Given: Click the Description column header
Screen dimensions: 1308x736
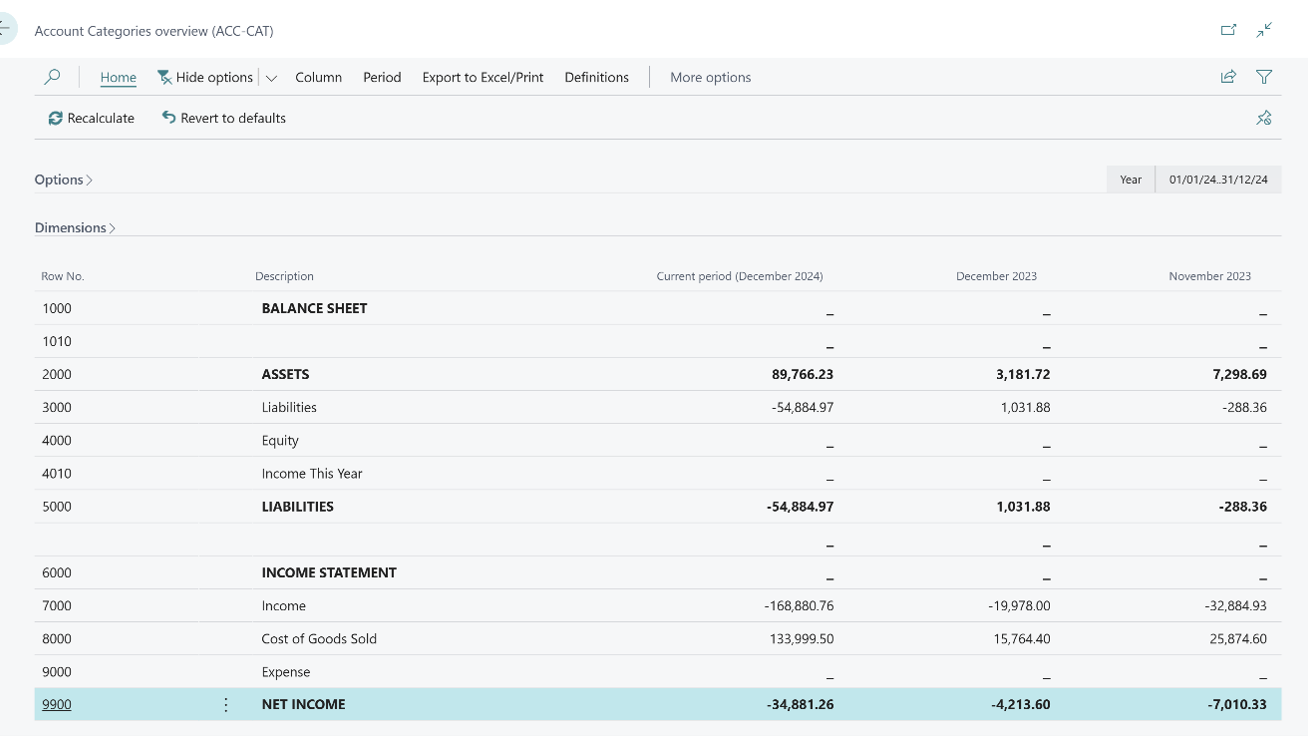Looking at the screenshot, I should coord(284,276).
